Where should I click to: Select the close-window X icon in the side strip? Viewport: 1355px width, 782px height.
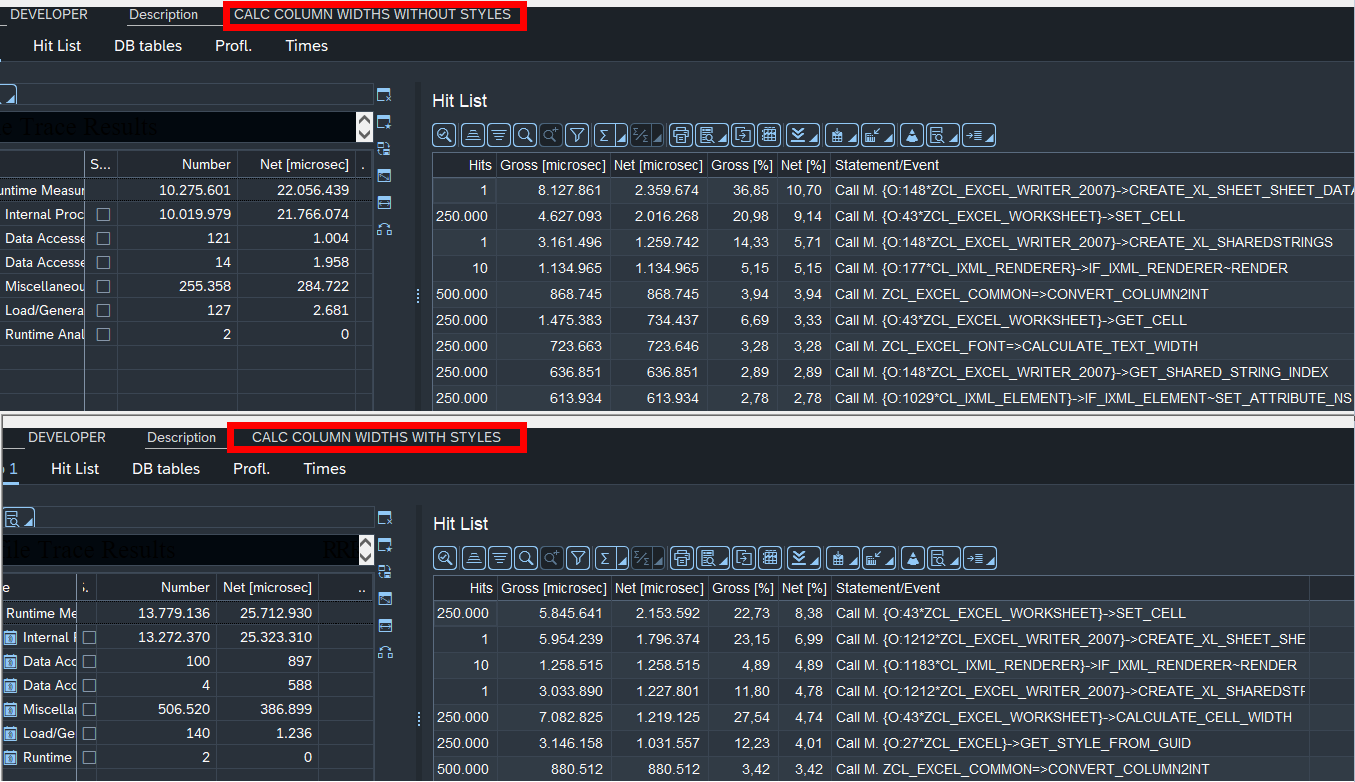[384, 94]
